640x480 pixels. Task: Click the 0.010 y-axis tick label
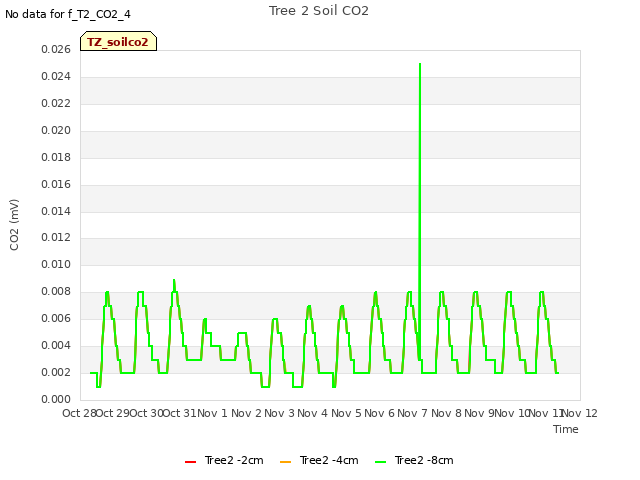[56, 264]
